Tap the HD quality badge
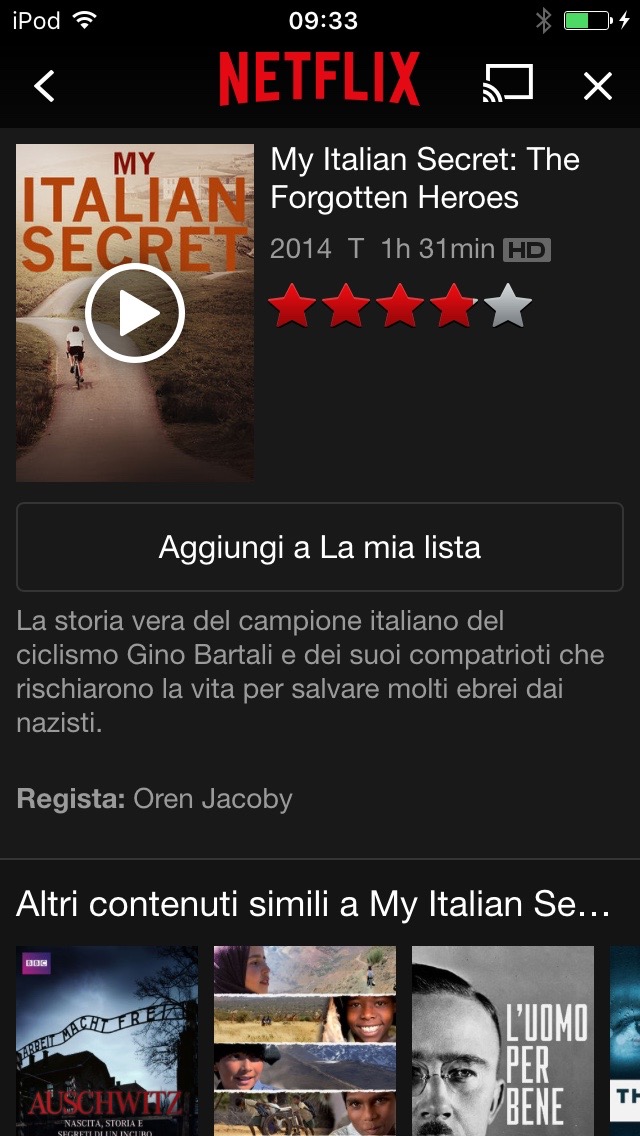Viewport: 640px width, 1136px height. point(527,250)
